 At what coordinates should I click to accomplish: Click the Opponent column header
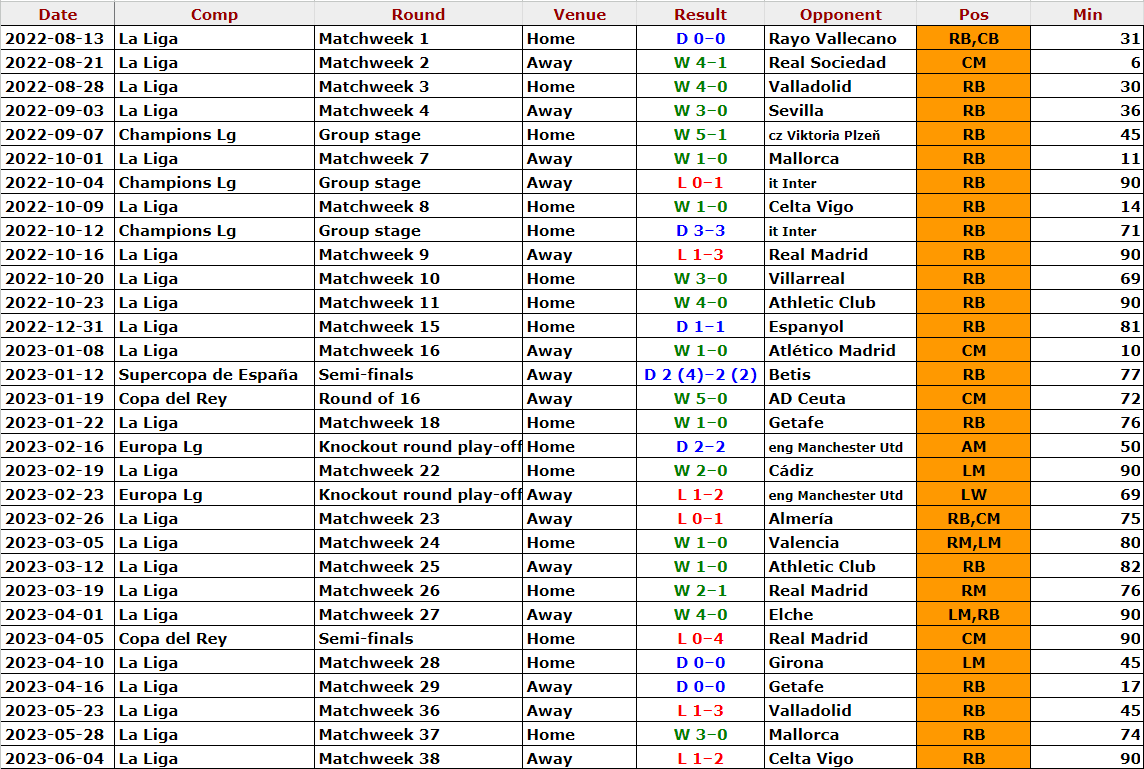(840, 14)
